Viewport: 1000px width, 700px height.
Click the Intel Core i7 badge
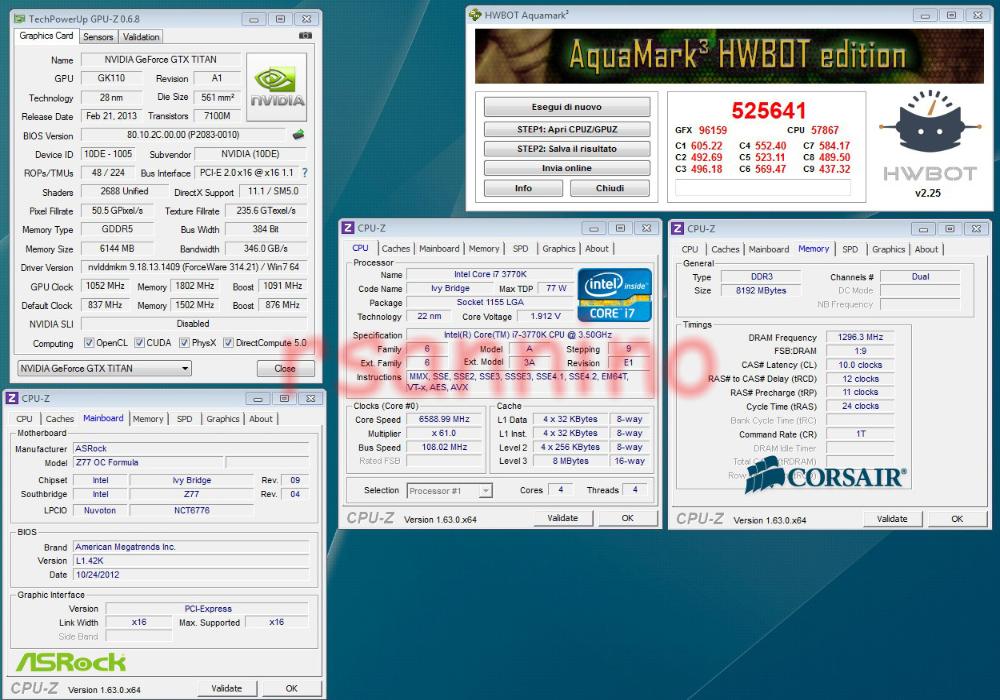tap(615, 295)
